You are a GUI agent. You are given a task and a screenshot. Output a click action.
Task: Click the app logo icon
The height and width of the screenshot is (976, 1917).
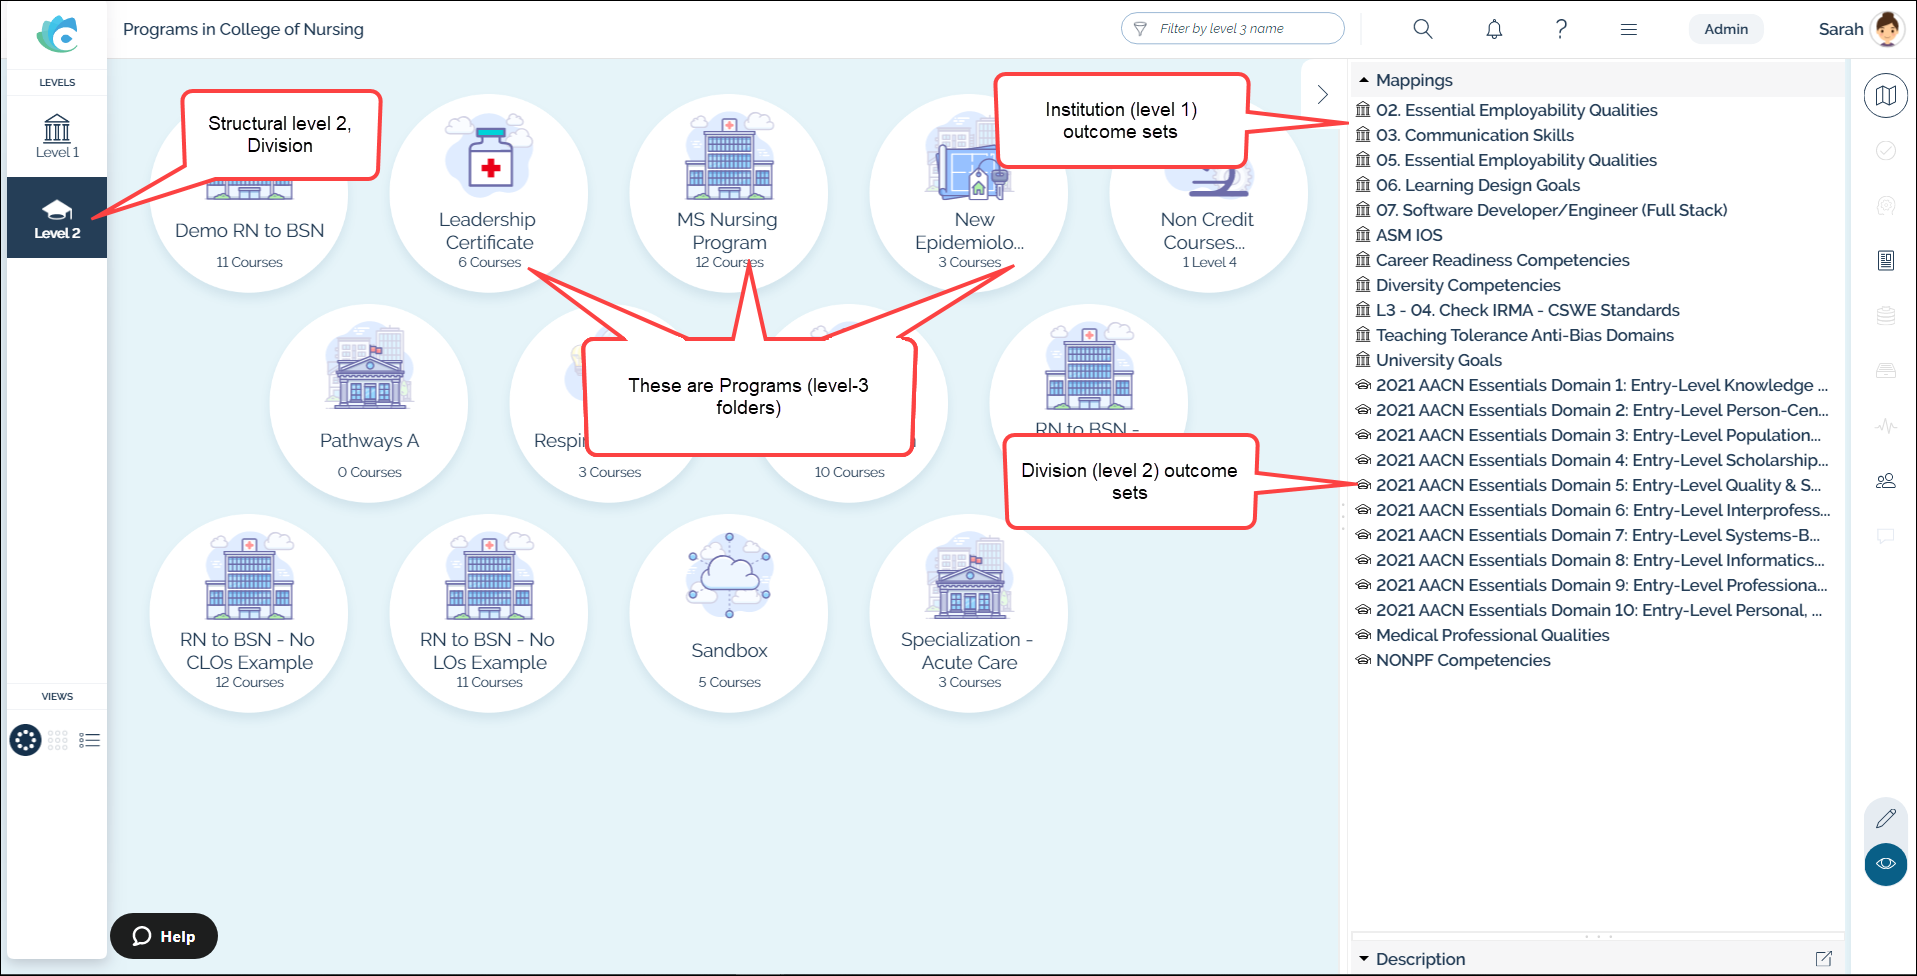pyautogui.click(x=57, y=34)
